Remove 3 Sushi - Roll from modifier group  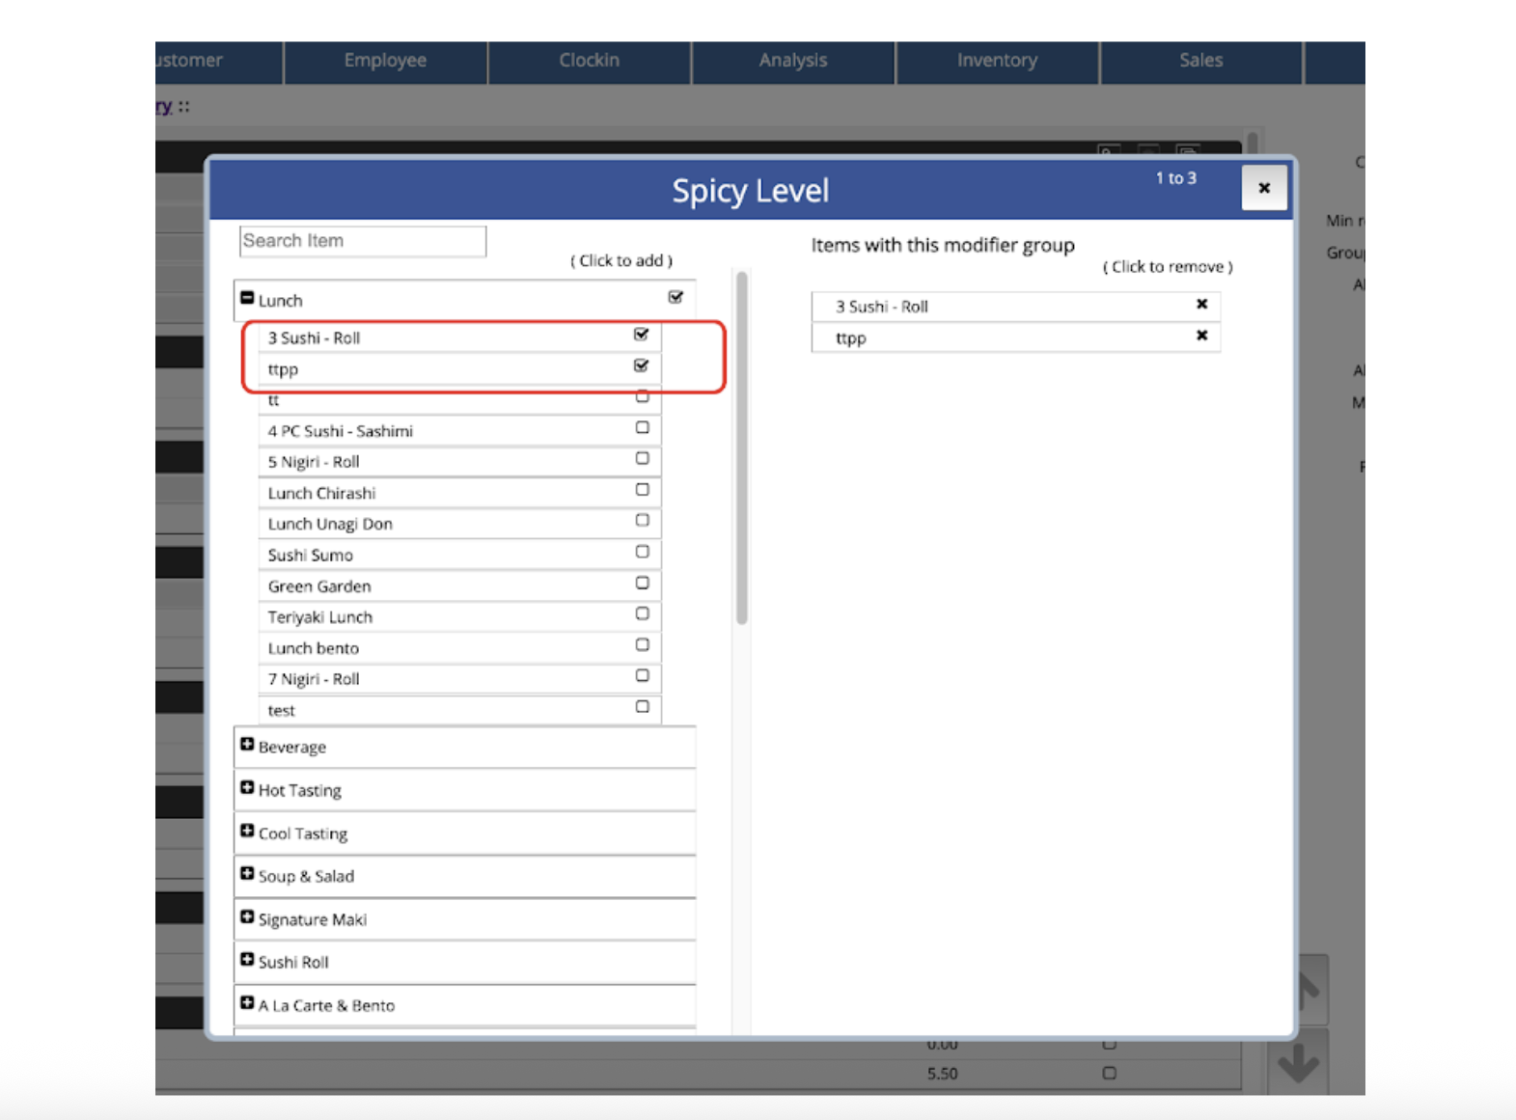click(x=1202, y=304)
